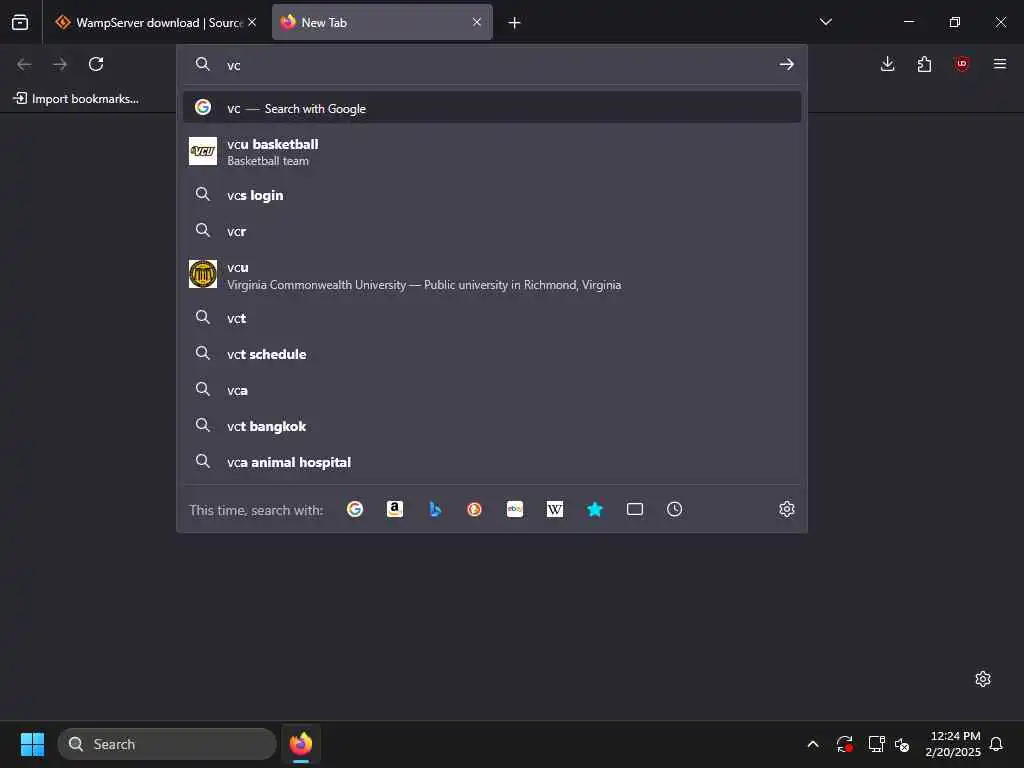1024x768 pixels.
Task: Search this time with Bing icon
Action: coord(435,509)
